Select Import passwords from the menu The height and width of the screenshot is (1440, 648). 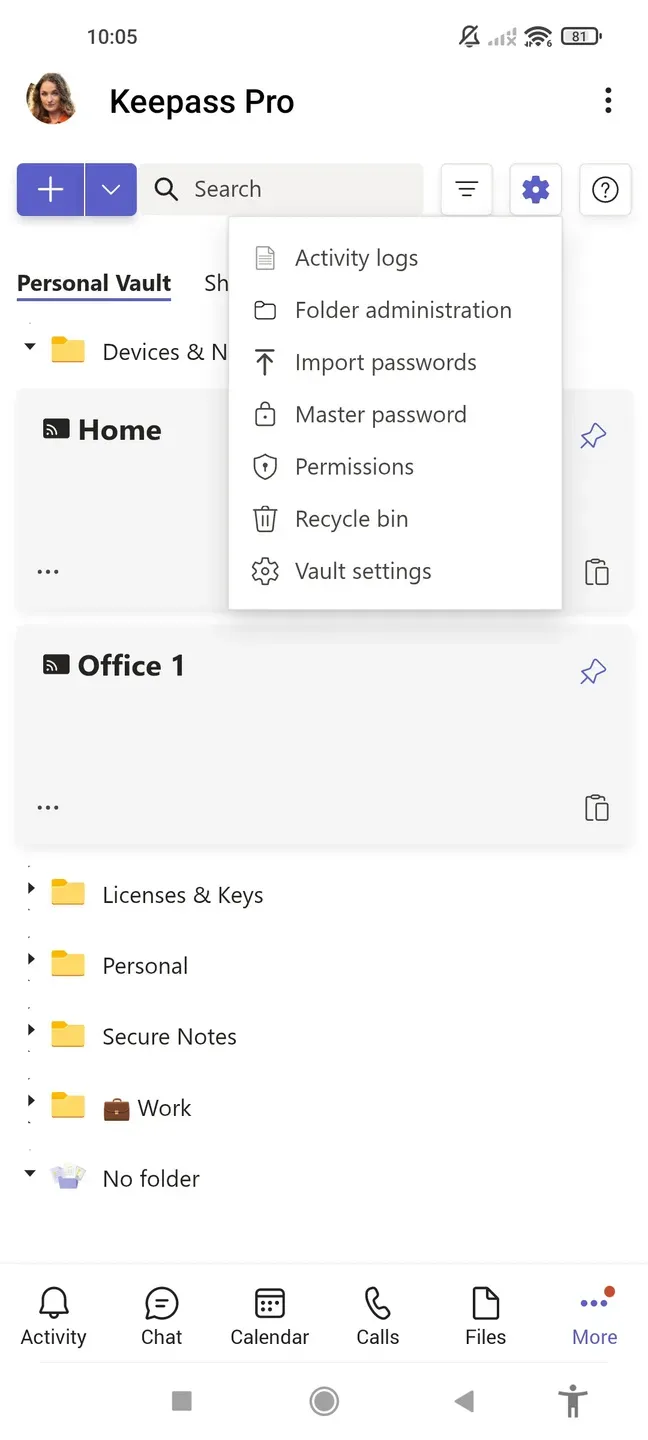(386, 362)
